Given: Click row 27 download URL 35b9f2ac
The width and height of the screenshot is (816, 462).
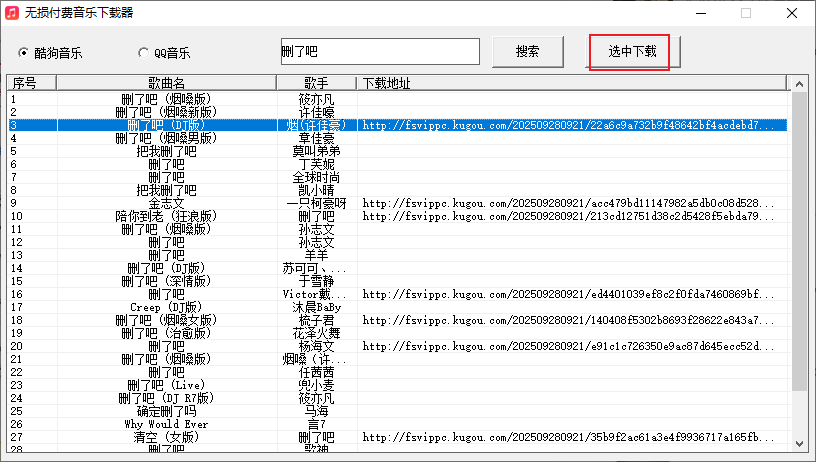Looking at the screenshot, I should click(568, 438).
